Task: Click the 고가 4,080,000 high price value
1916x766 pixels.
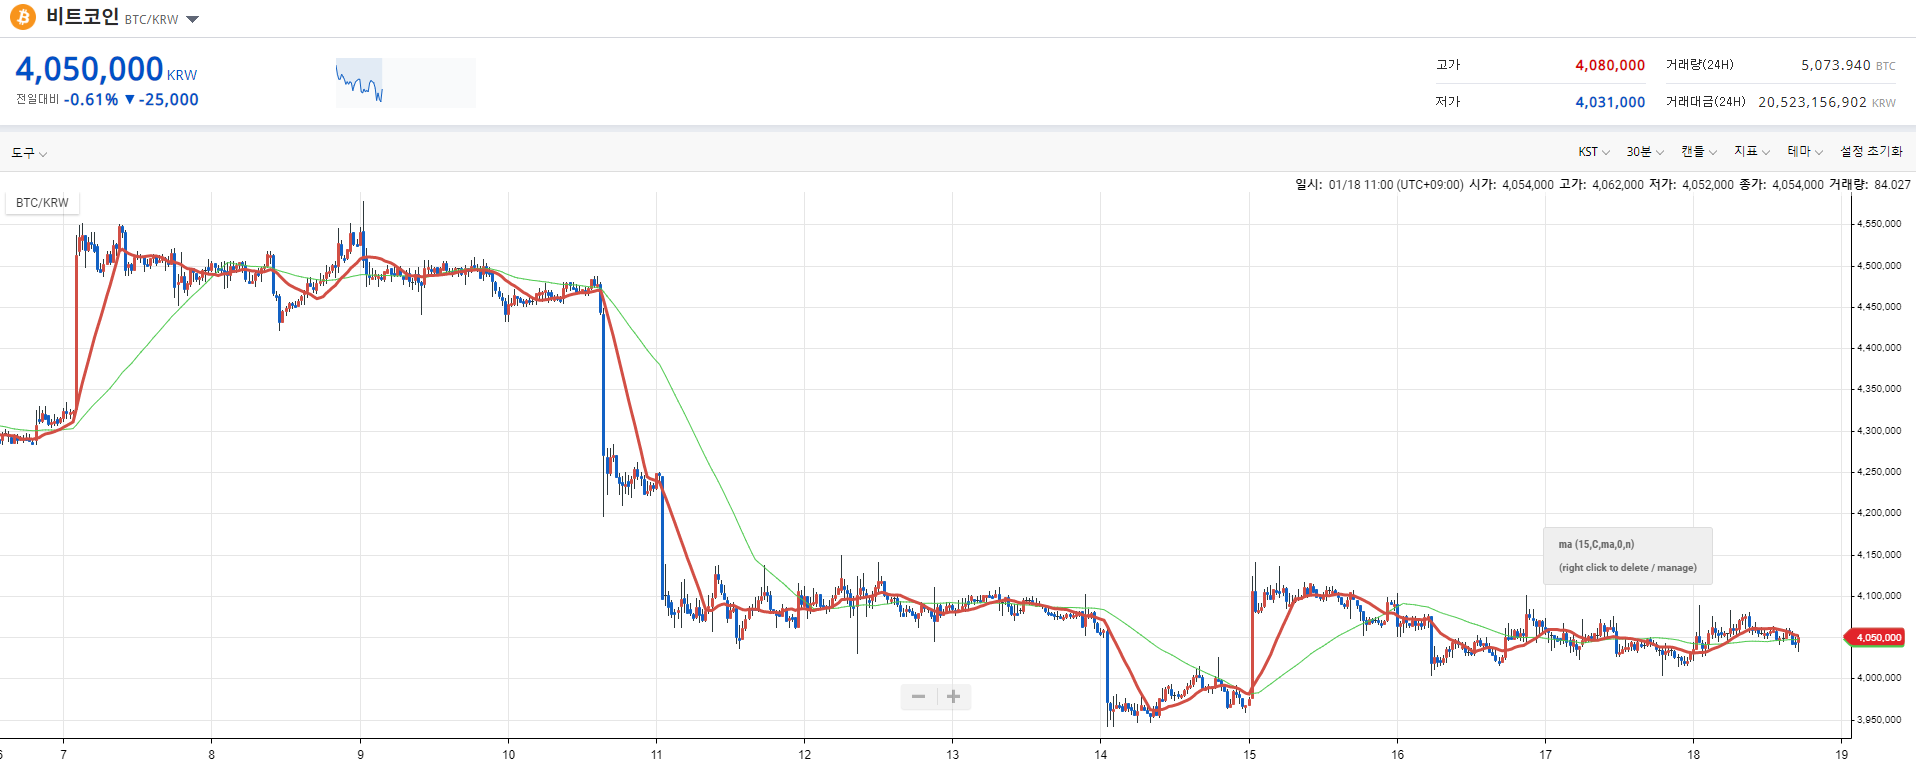Action: 1610,65
